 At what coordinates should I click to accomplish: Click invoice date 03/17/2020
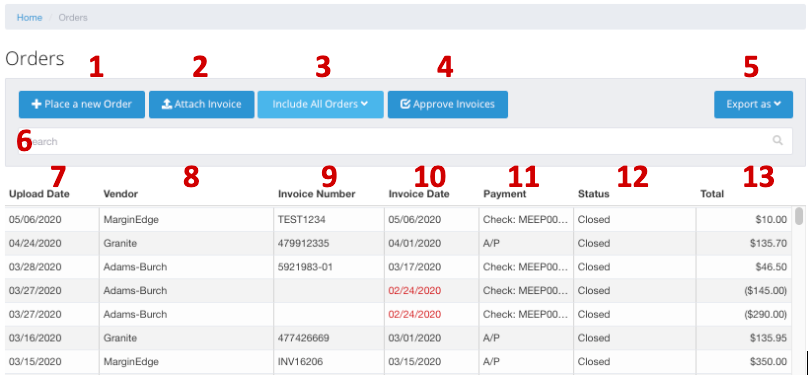pos(415,267)
